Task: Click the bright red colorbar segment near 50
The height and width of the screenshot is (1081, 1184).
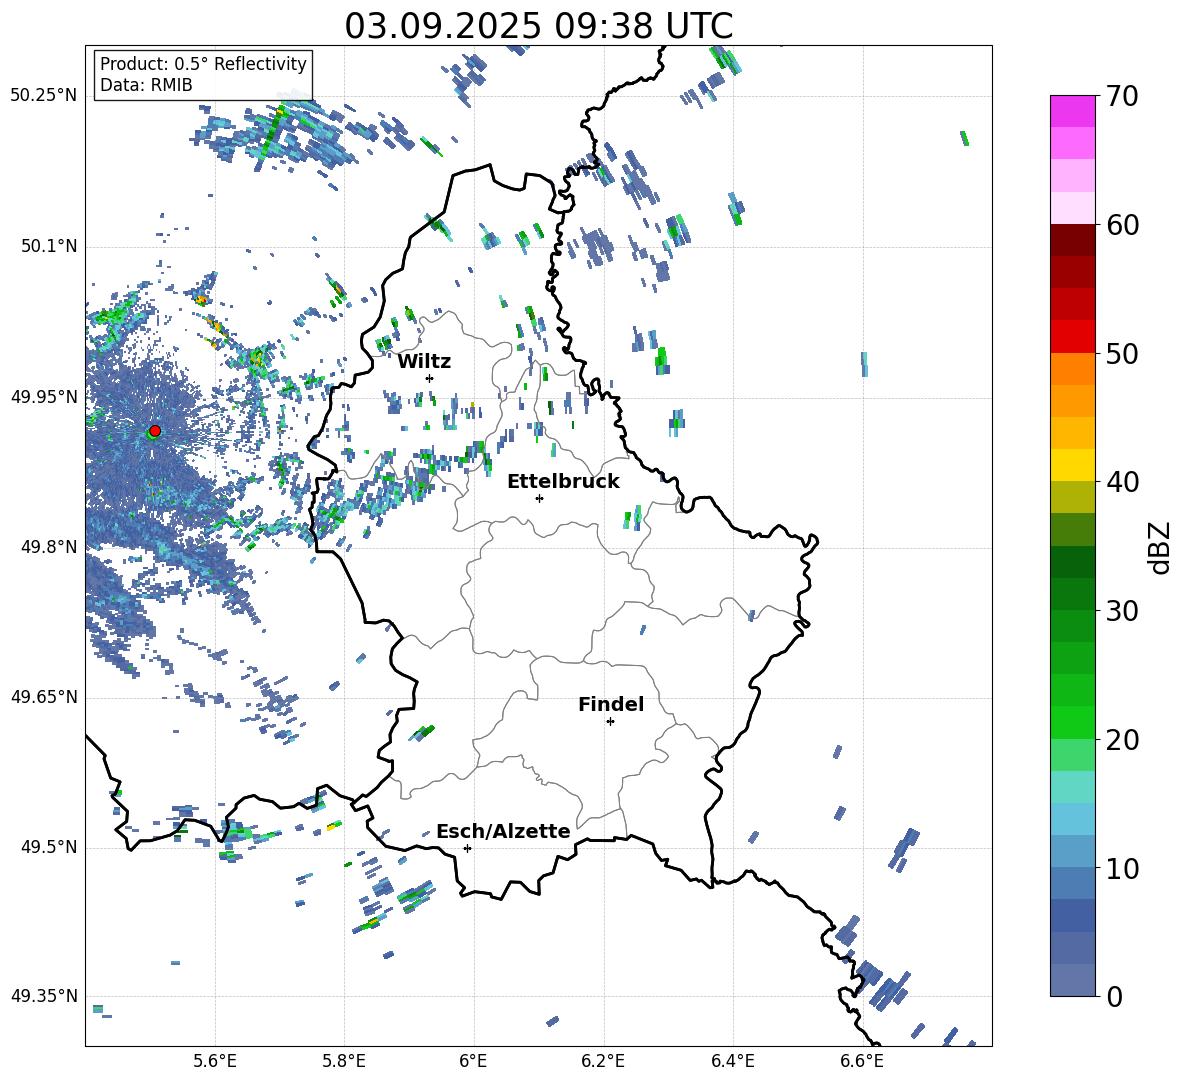Action: pos(1072,337)
